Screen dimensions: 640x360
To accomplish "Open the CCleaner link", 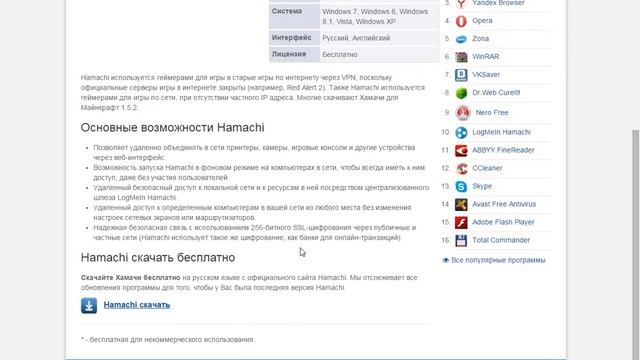I will pos(487,168).
